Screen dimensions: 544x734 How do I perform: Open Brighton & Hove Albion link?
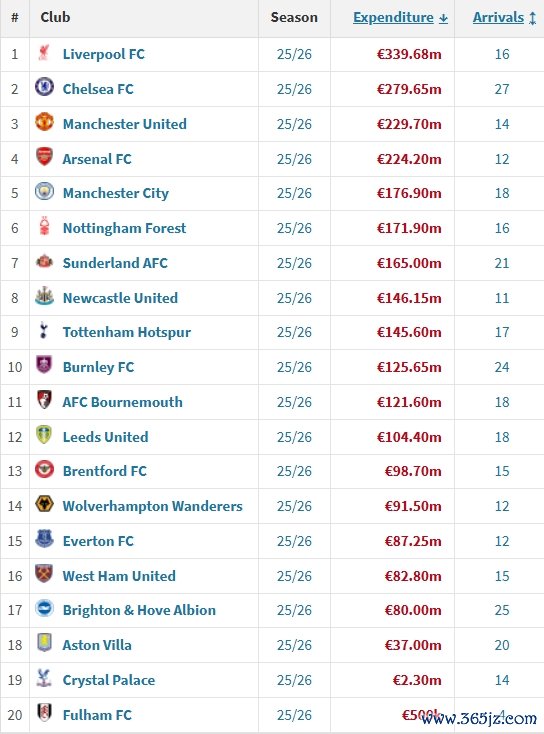139,610
